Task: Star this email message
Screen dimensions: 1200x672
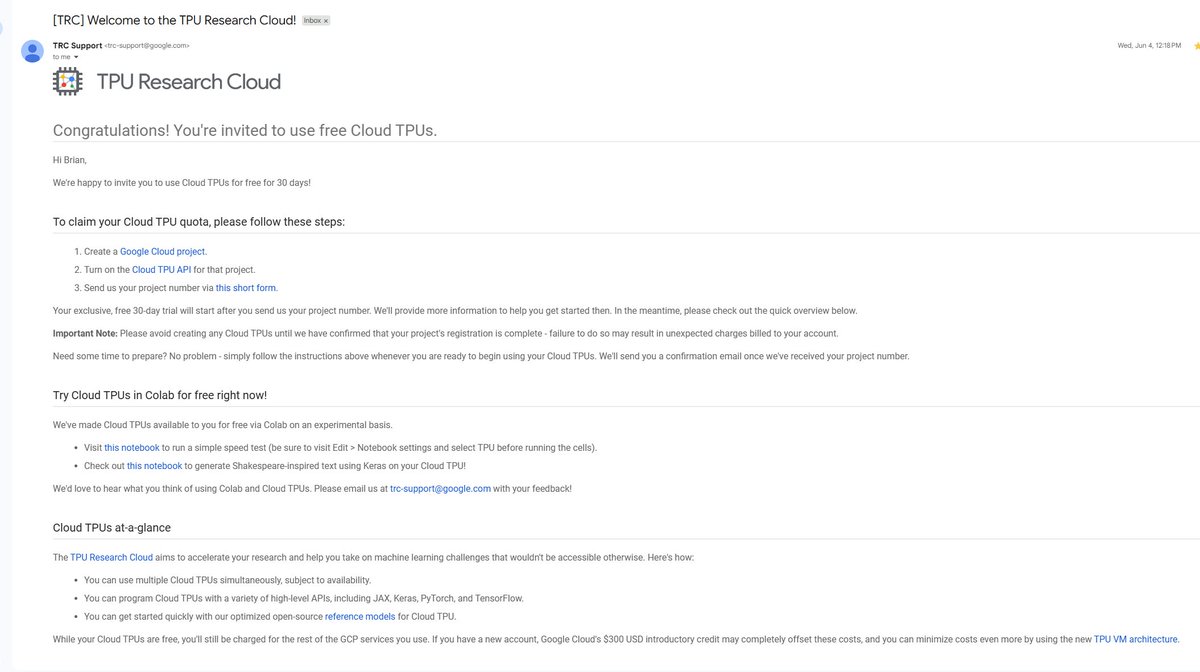Action: point(1196,46)
